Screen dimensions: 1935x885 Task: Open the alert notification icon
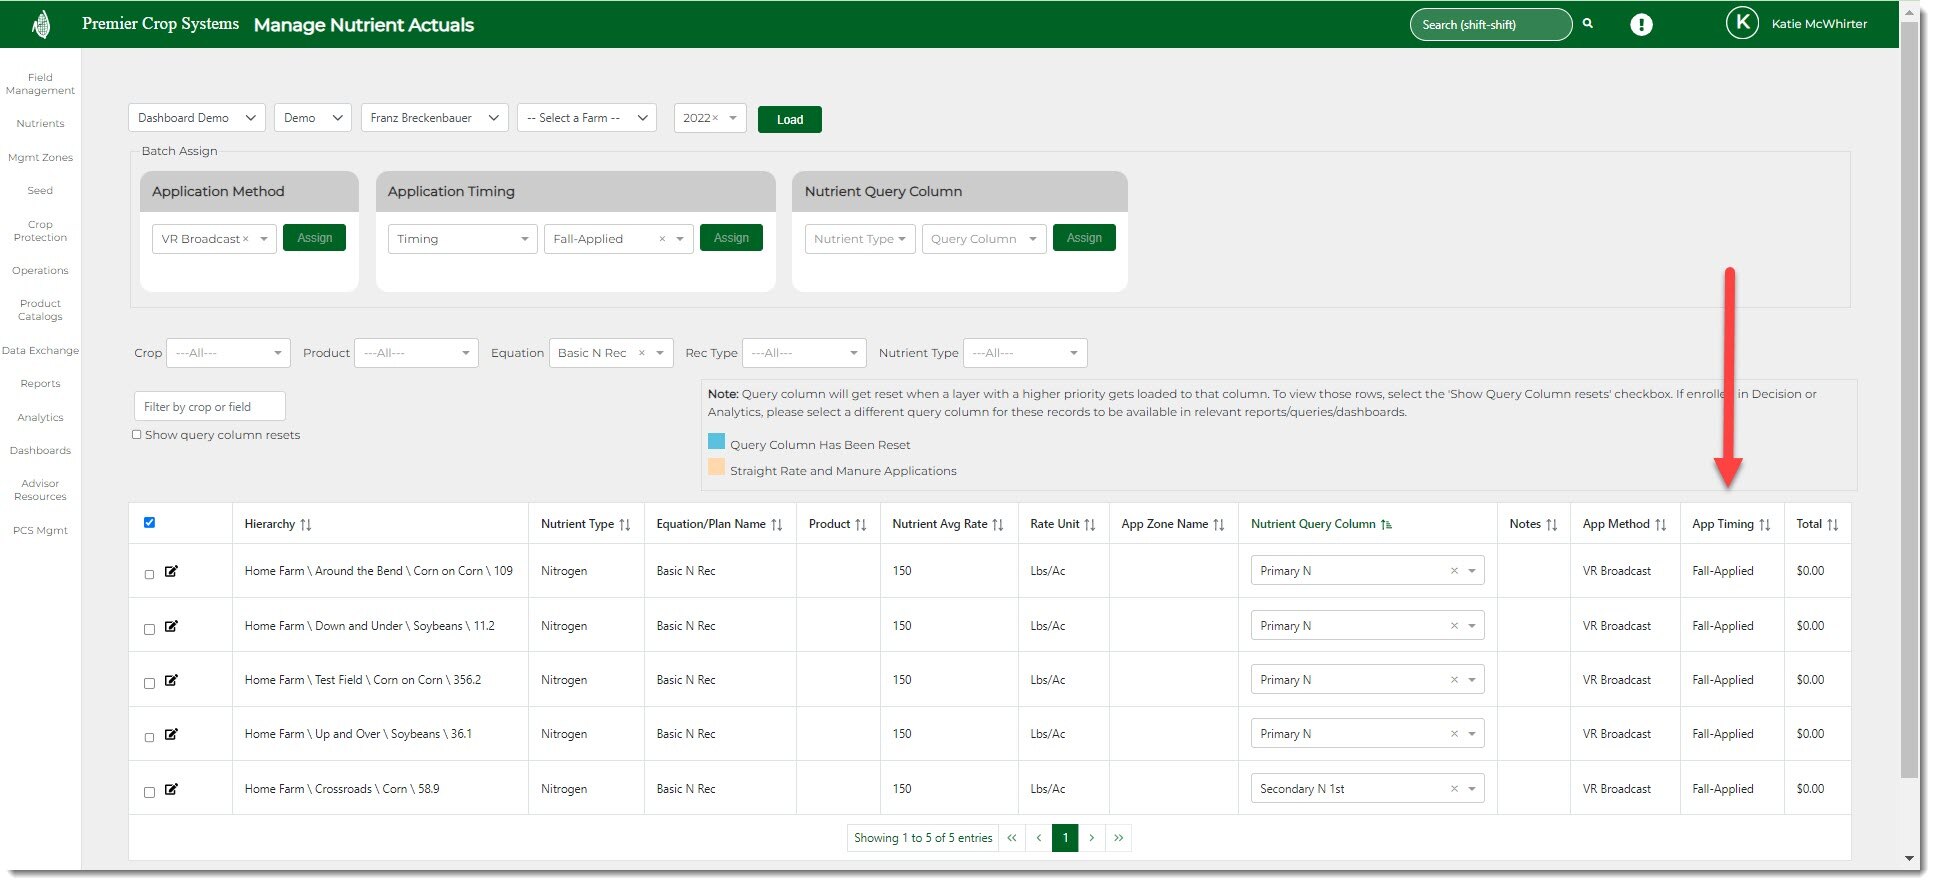[1641, 25]
